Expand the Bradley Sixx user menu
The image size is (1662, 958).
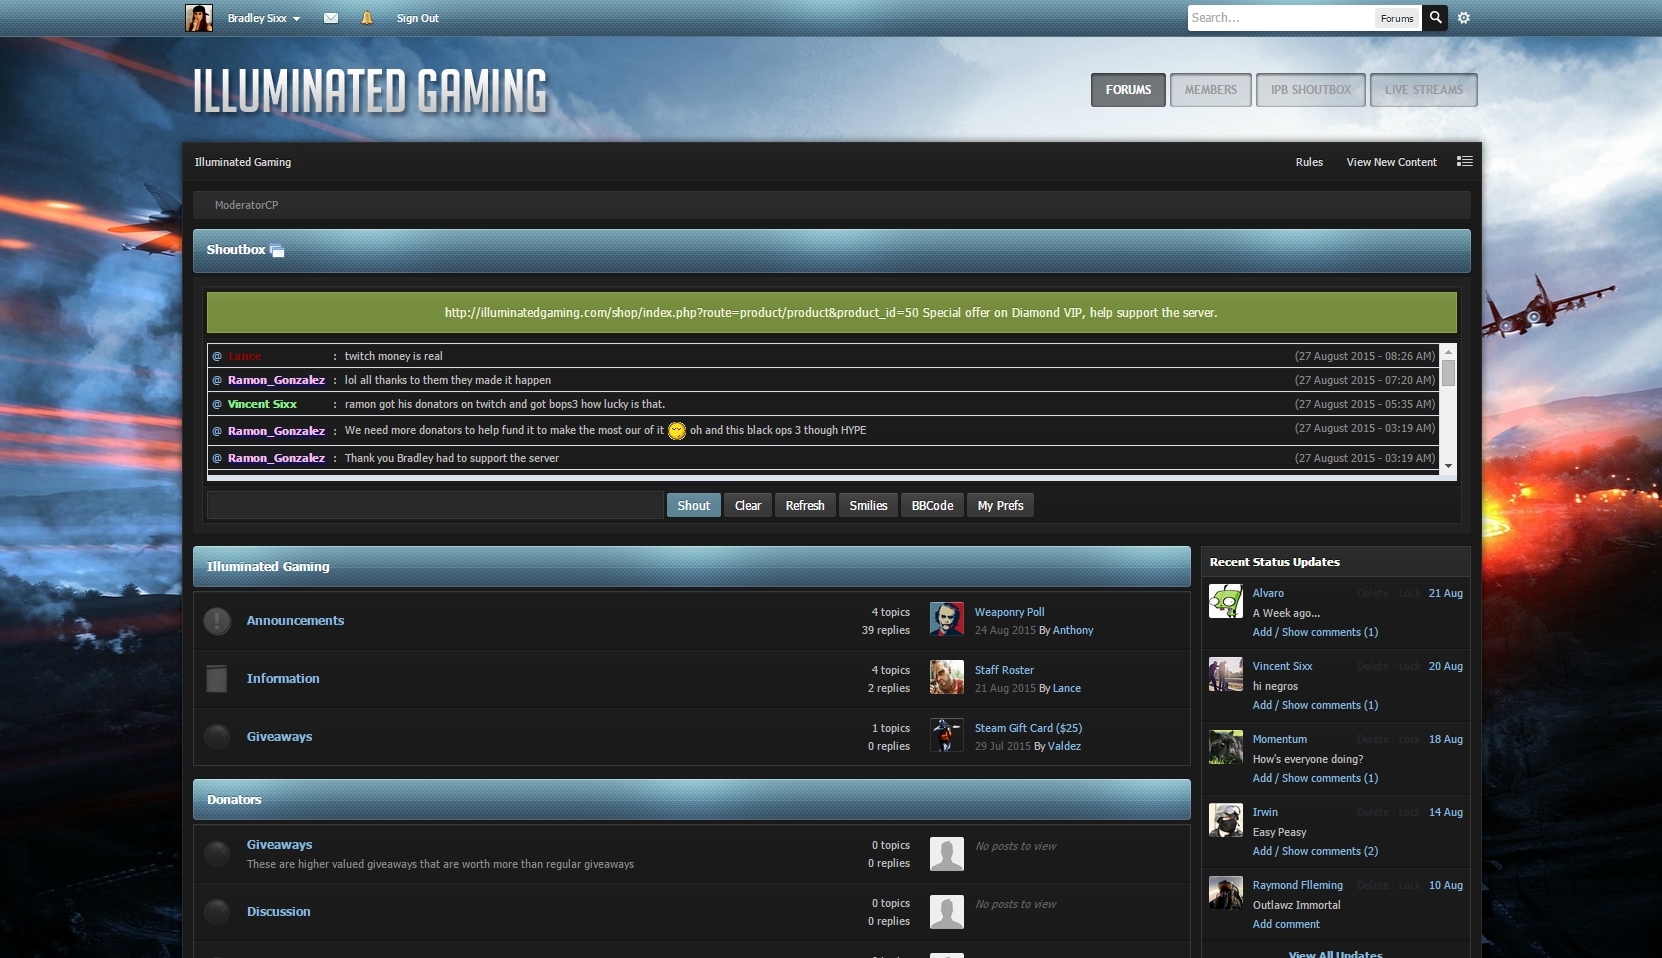point(264,18)
